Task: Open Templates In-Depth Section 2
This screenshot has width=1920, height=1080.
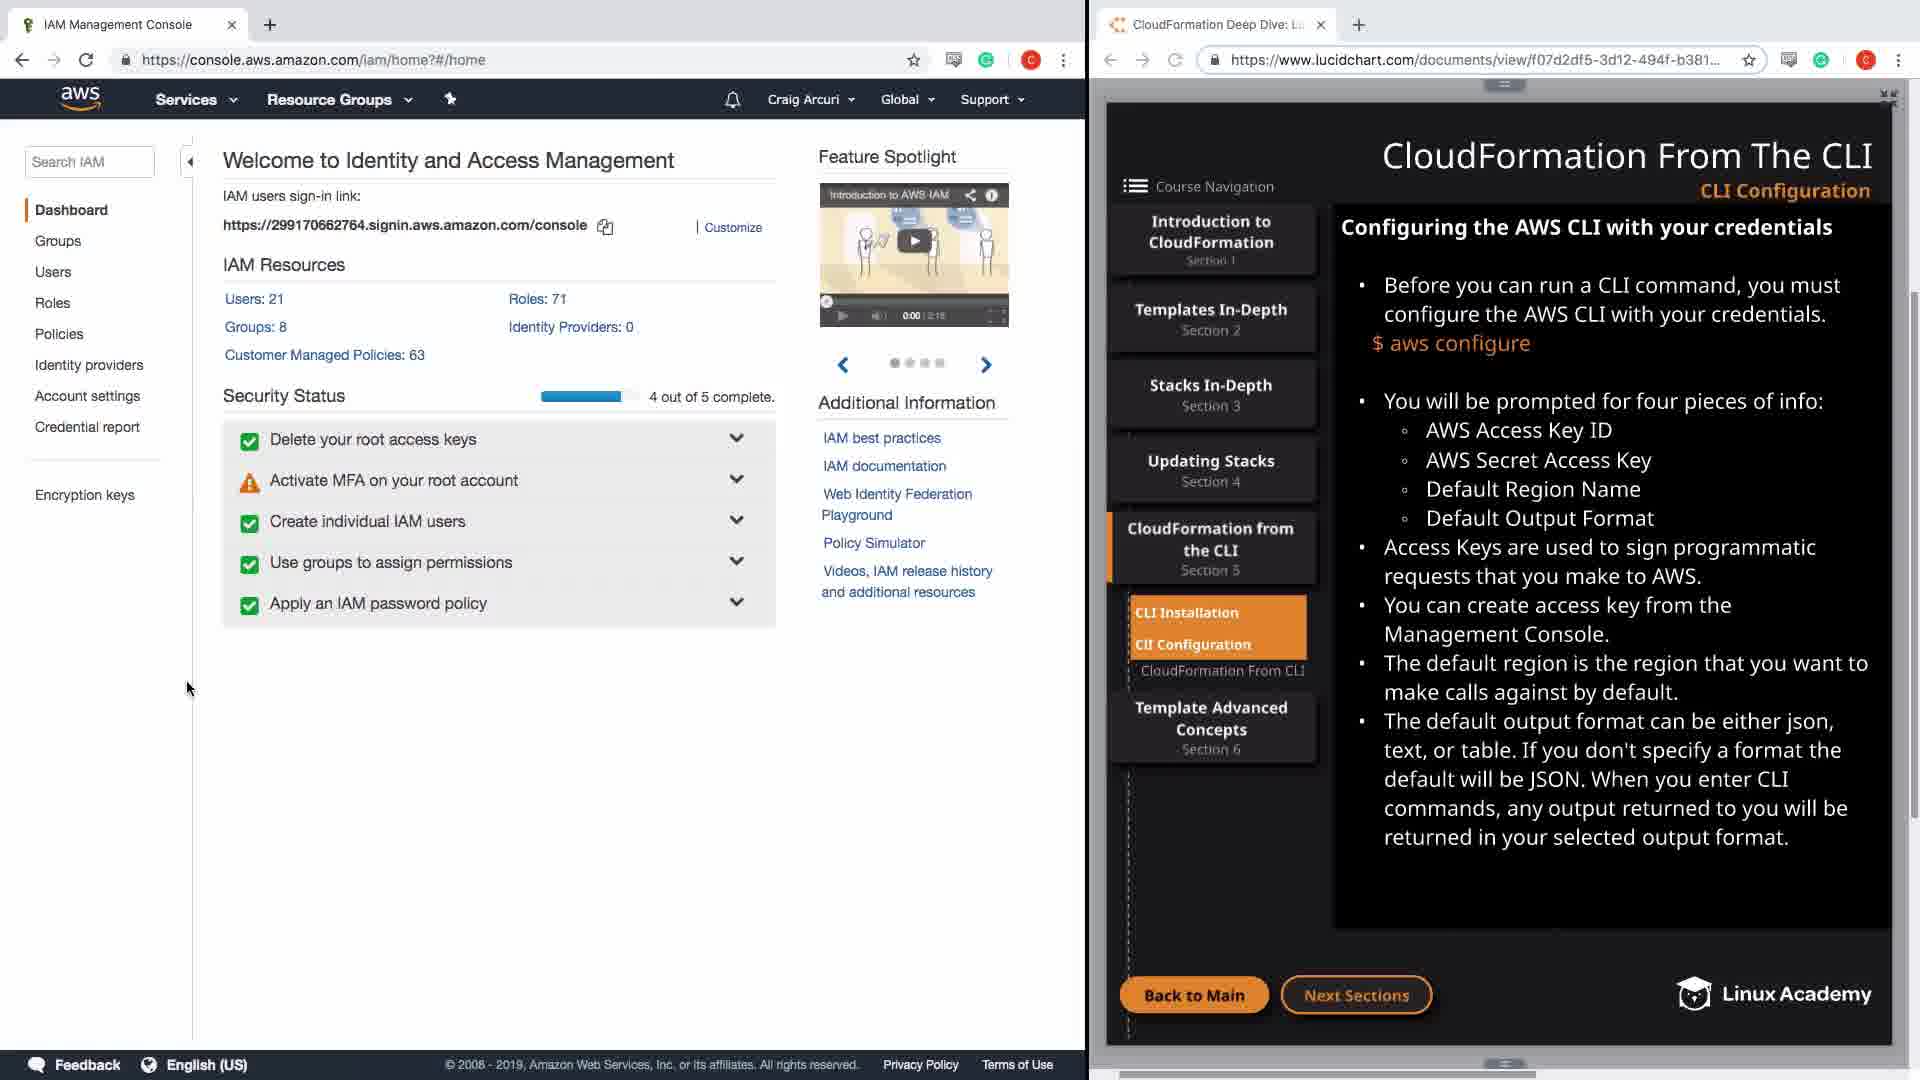Action: pyautogui.click(x=1210, y=319)
